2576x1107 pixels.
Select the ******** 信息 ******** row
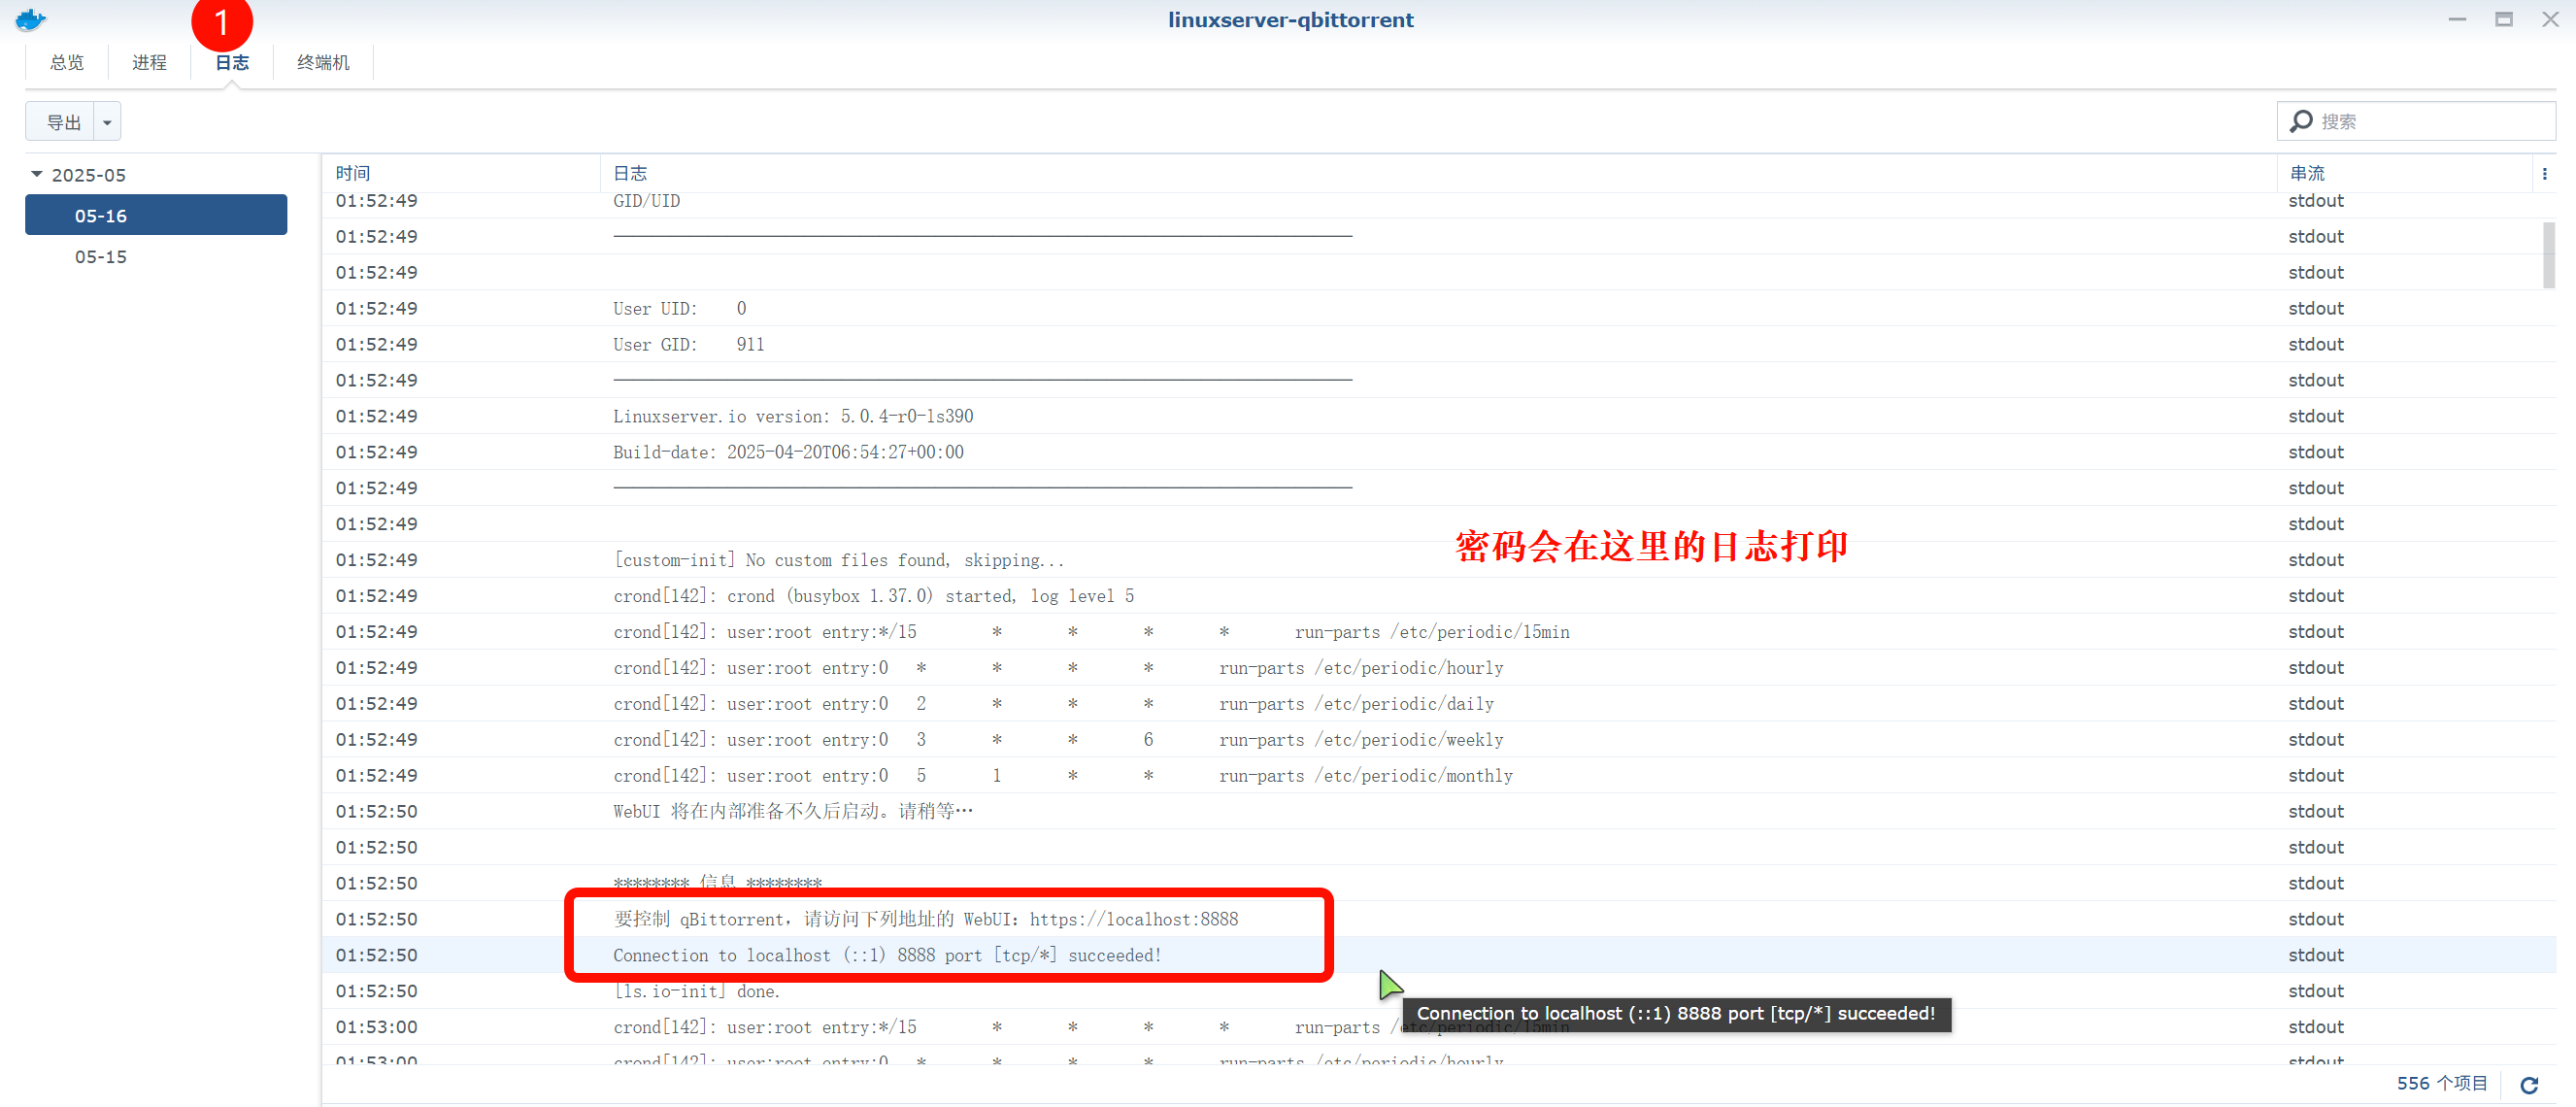pos(1438,883)
